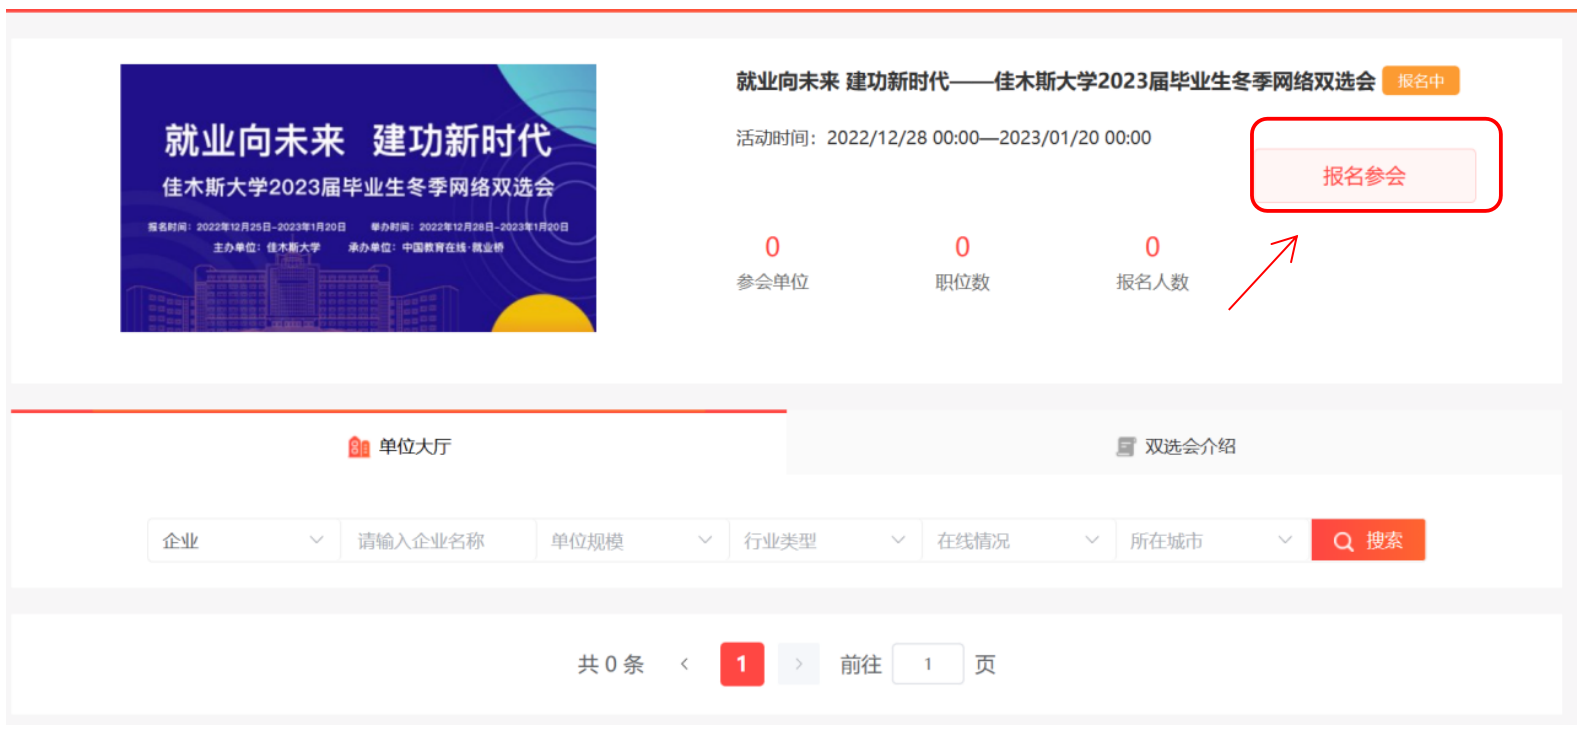Click the 前往 page number input box
Screen dimensions: 1587x735
pyautogui.click(x=927, y=664)
